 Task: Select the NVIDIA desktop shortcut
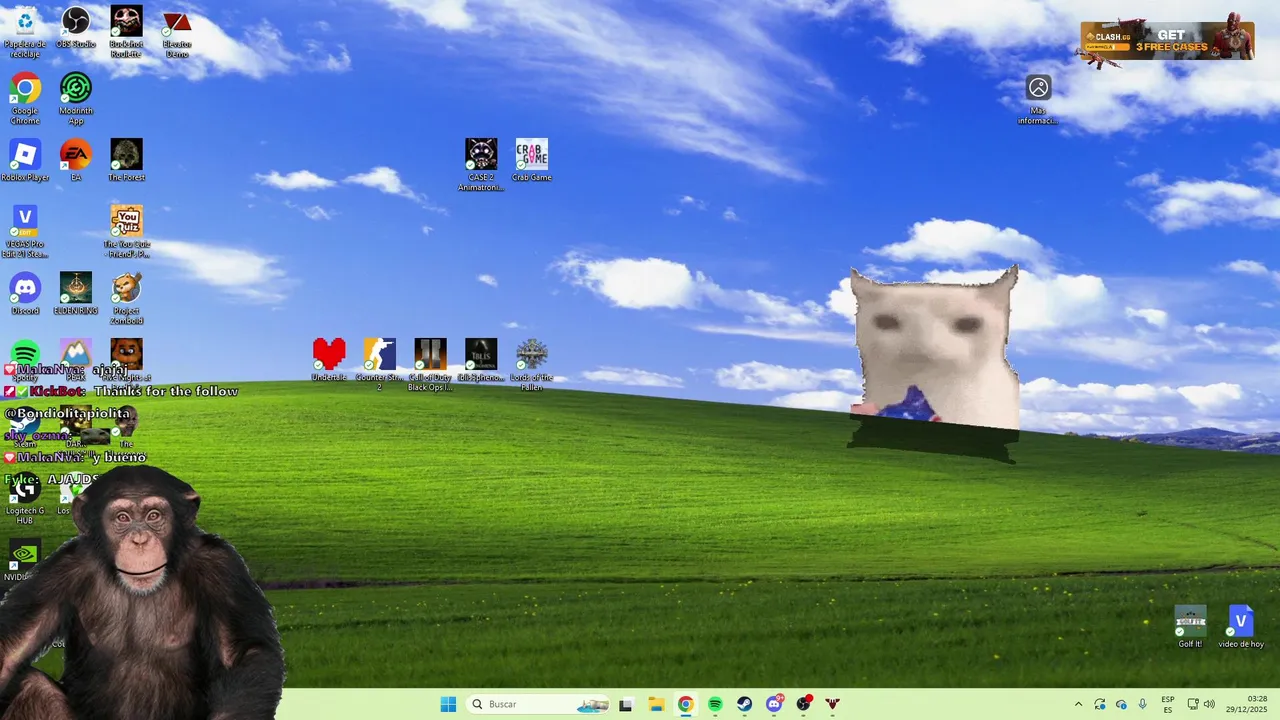pos(22,561)
